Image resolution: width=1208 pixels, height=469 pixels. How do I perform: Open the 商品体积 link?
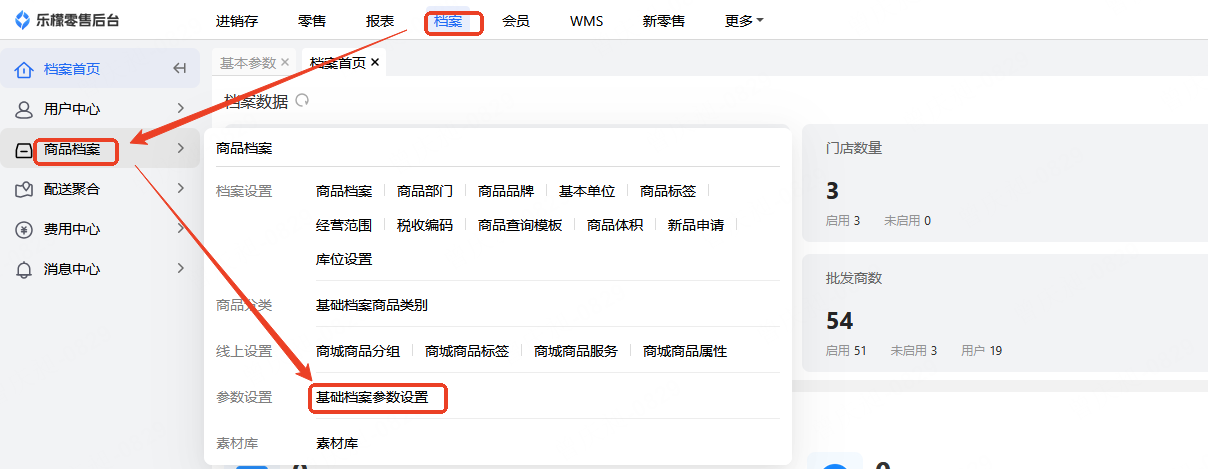[x=615, y=225]
